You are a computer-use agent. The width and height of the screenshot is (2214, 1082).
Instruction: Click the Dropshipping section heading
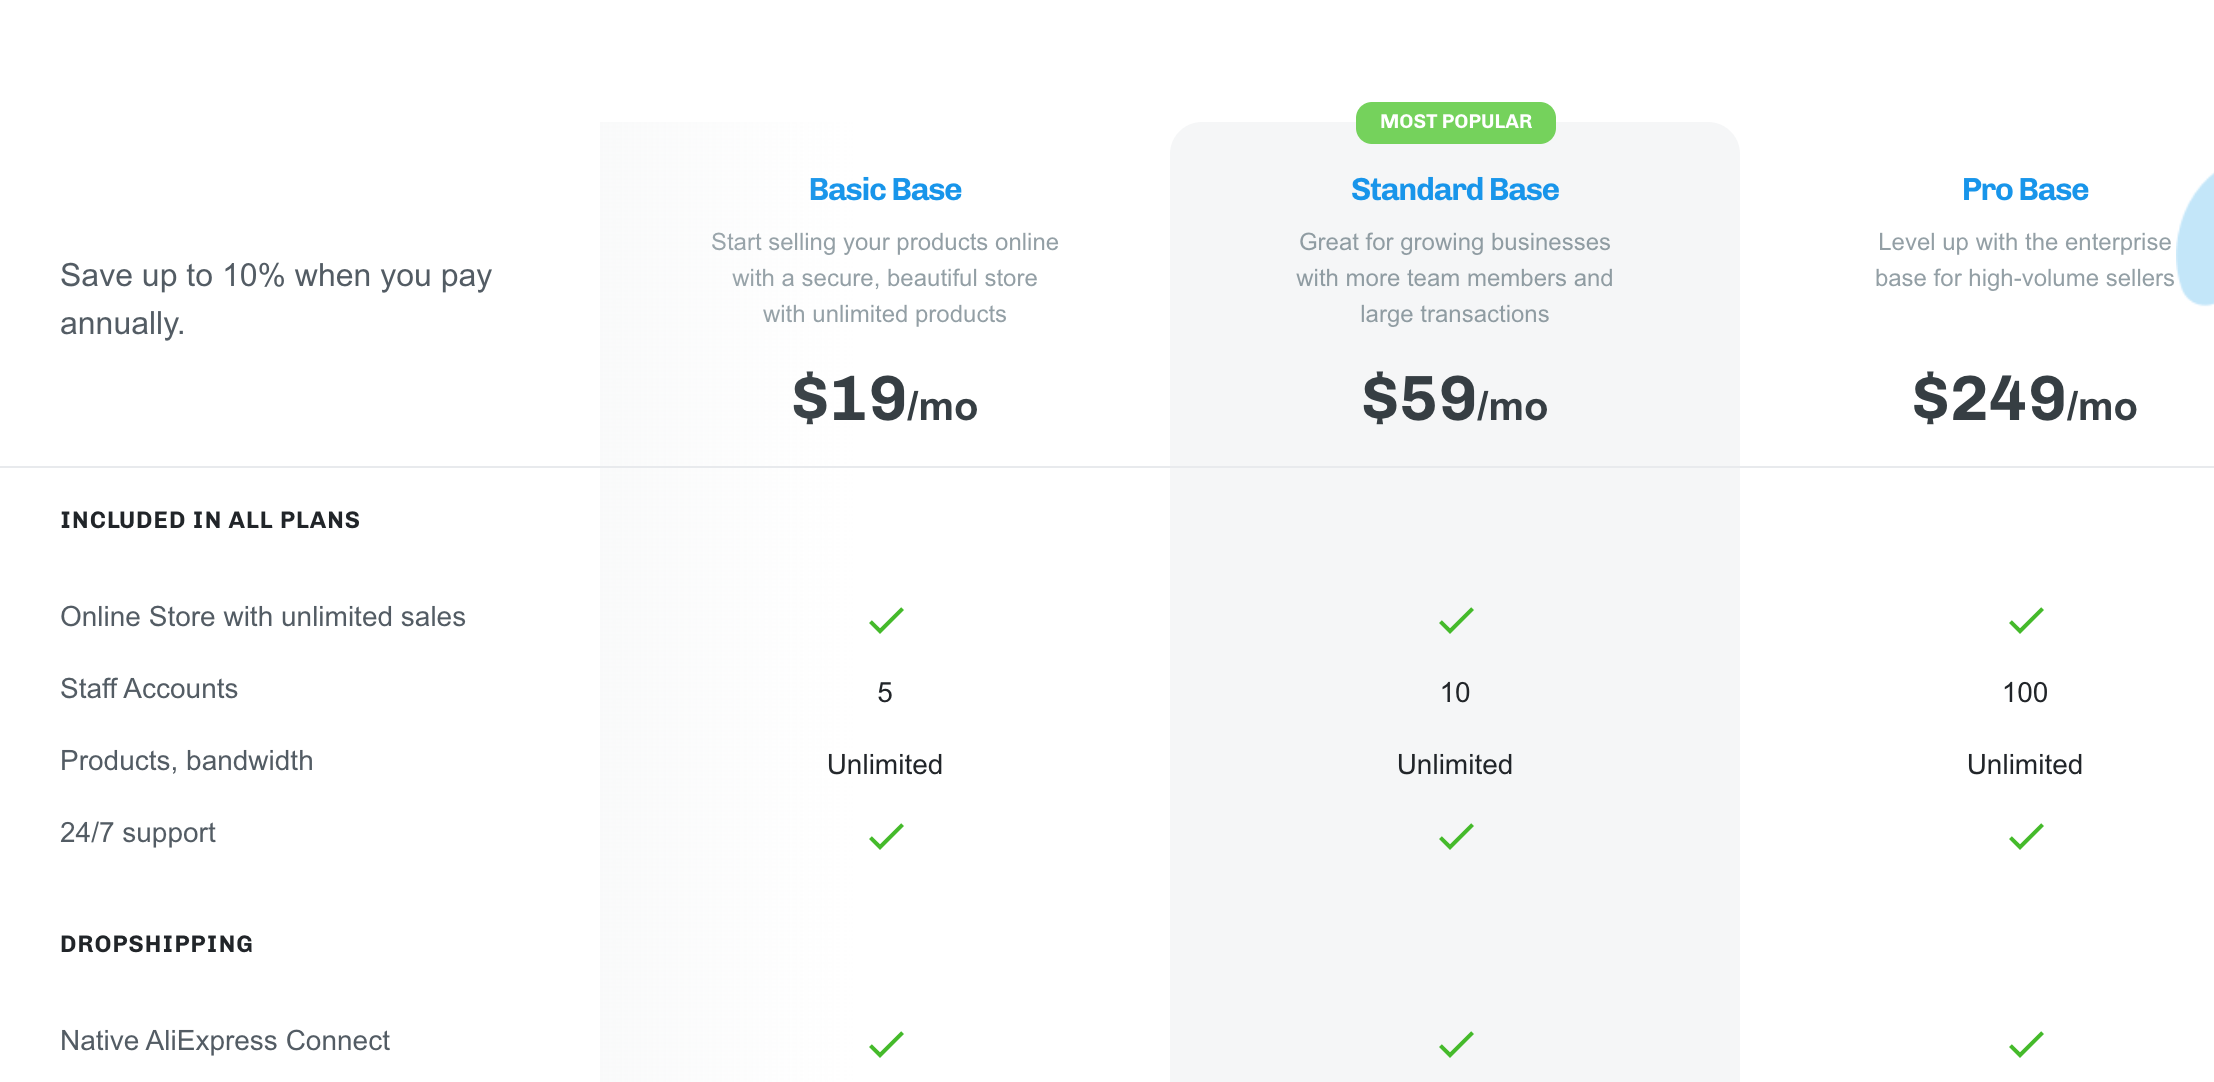pyautogui.click(x=157, y=944)
